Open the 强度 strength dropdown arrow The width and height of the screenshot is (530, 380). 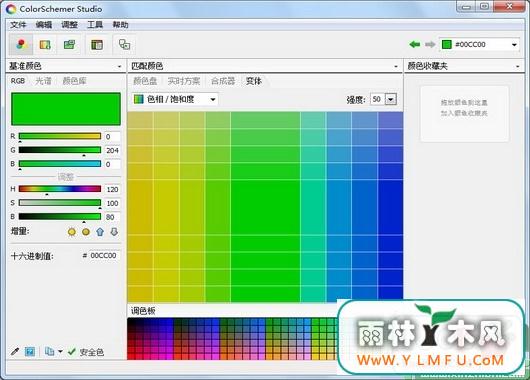[391, 99]
